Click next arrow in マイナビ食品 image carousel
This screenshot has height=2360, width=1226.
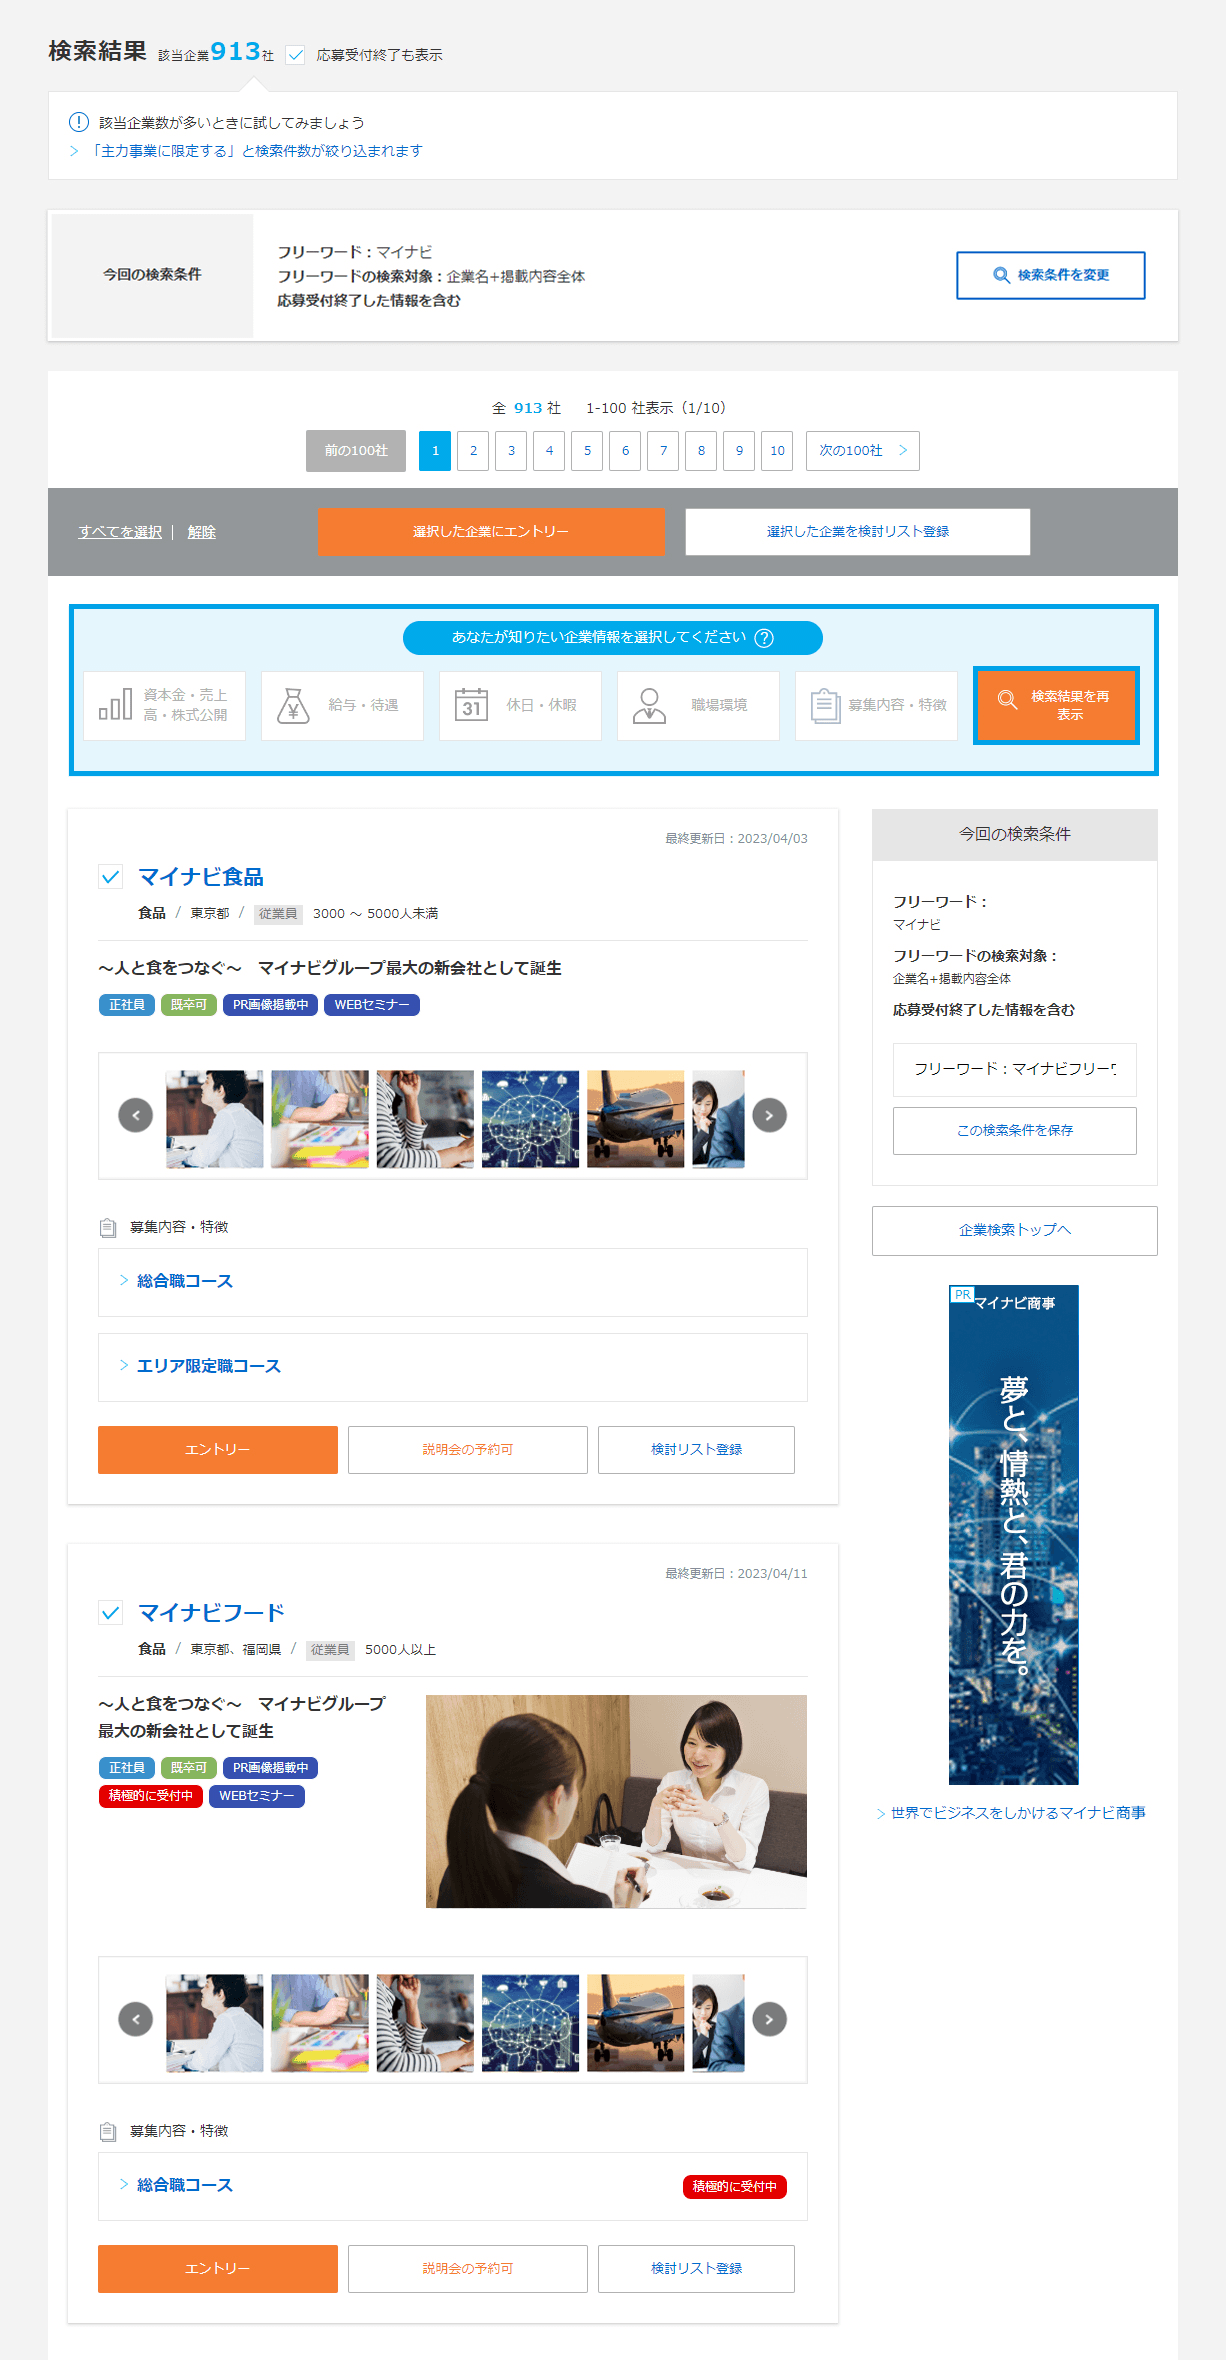(769, 1115)
